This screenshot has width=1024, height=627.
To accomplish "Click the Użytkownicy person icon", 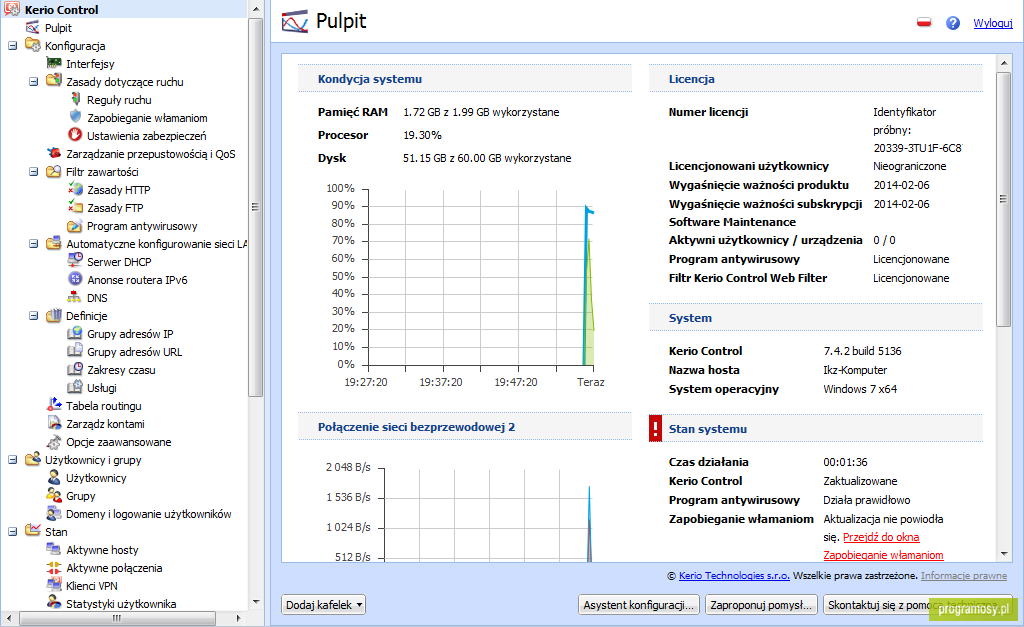I will (x=54, y=477).
